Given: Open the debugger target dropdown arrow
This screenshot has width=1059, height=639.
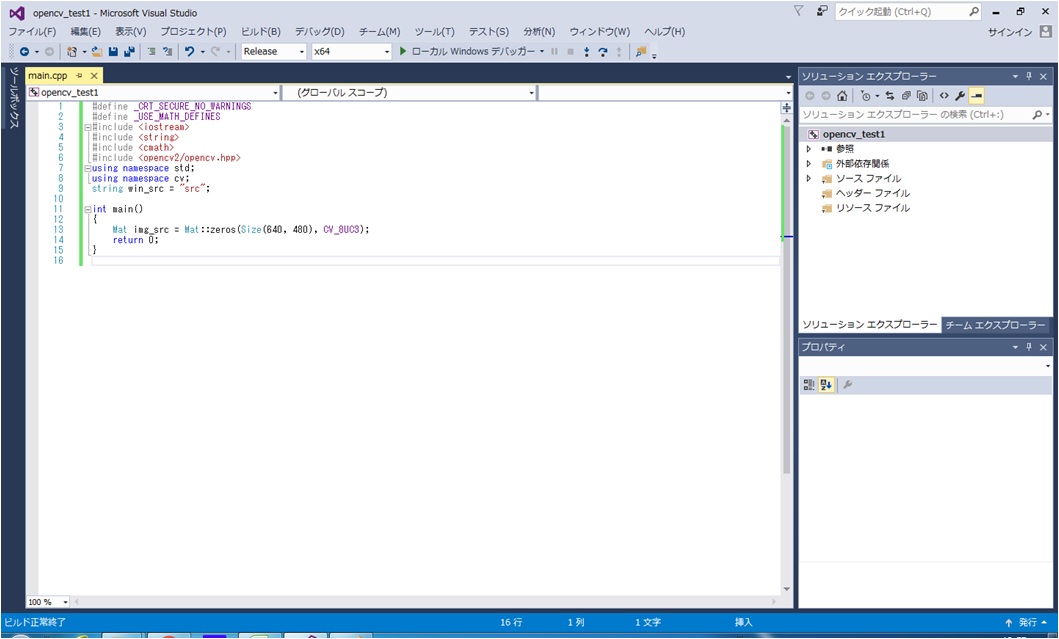Looking at the screenshot, I should coord(542,51).
